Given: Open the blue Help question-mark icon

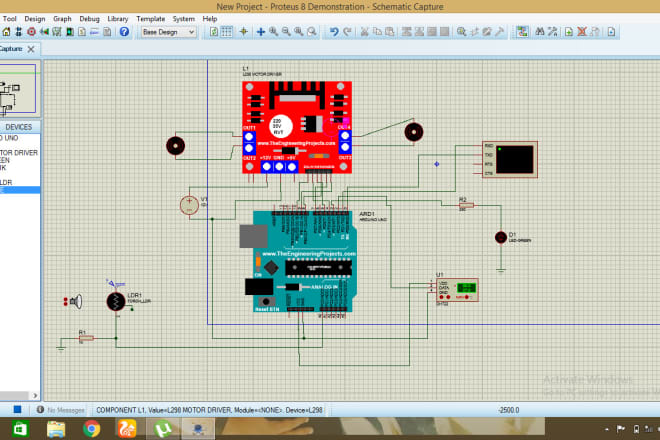Looking at the screenshot, I should 124,32.
